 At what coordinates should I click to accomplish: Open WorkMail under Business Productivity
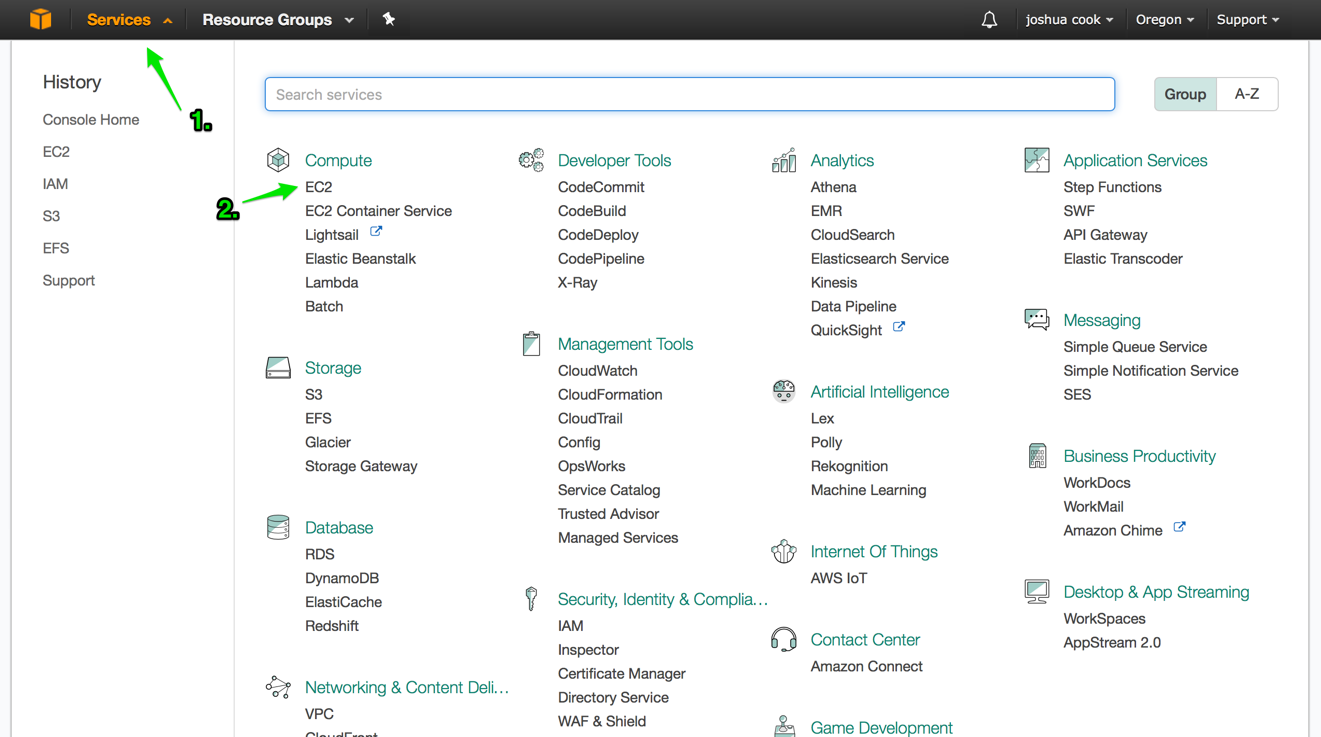tap(1093, 507)
